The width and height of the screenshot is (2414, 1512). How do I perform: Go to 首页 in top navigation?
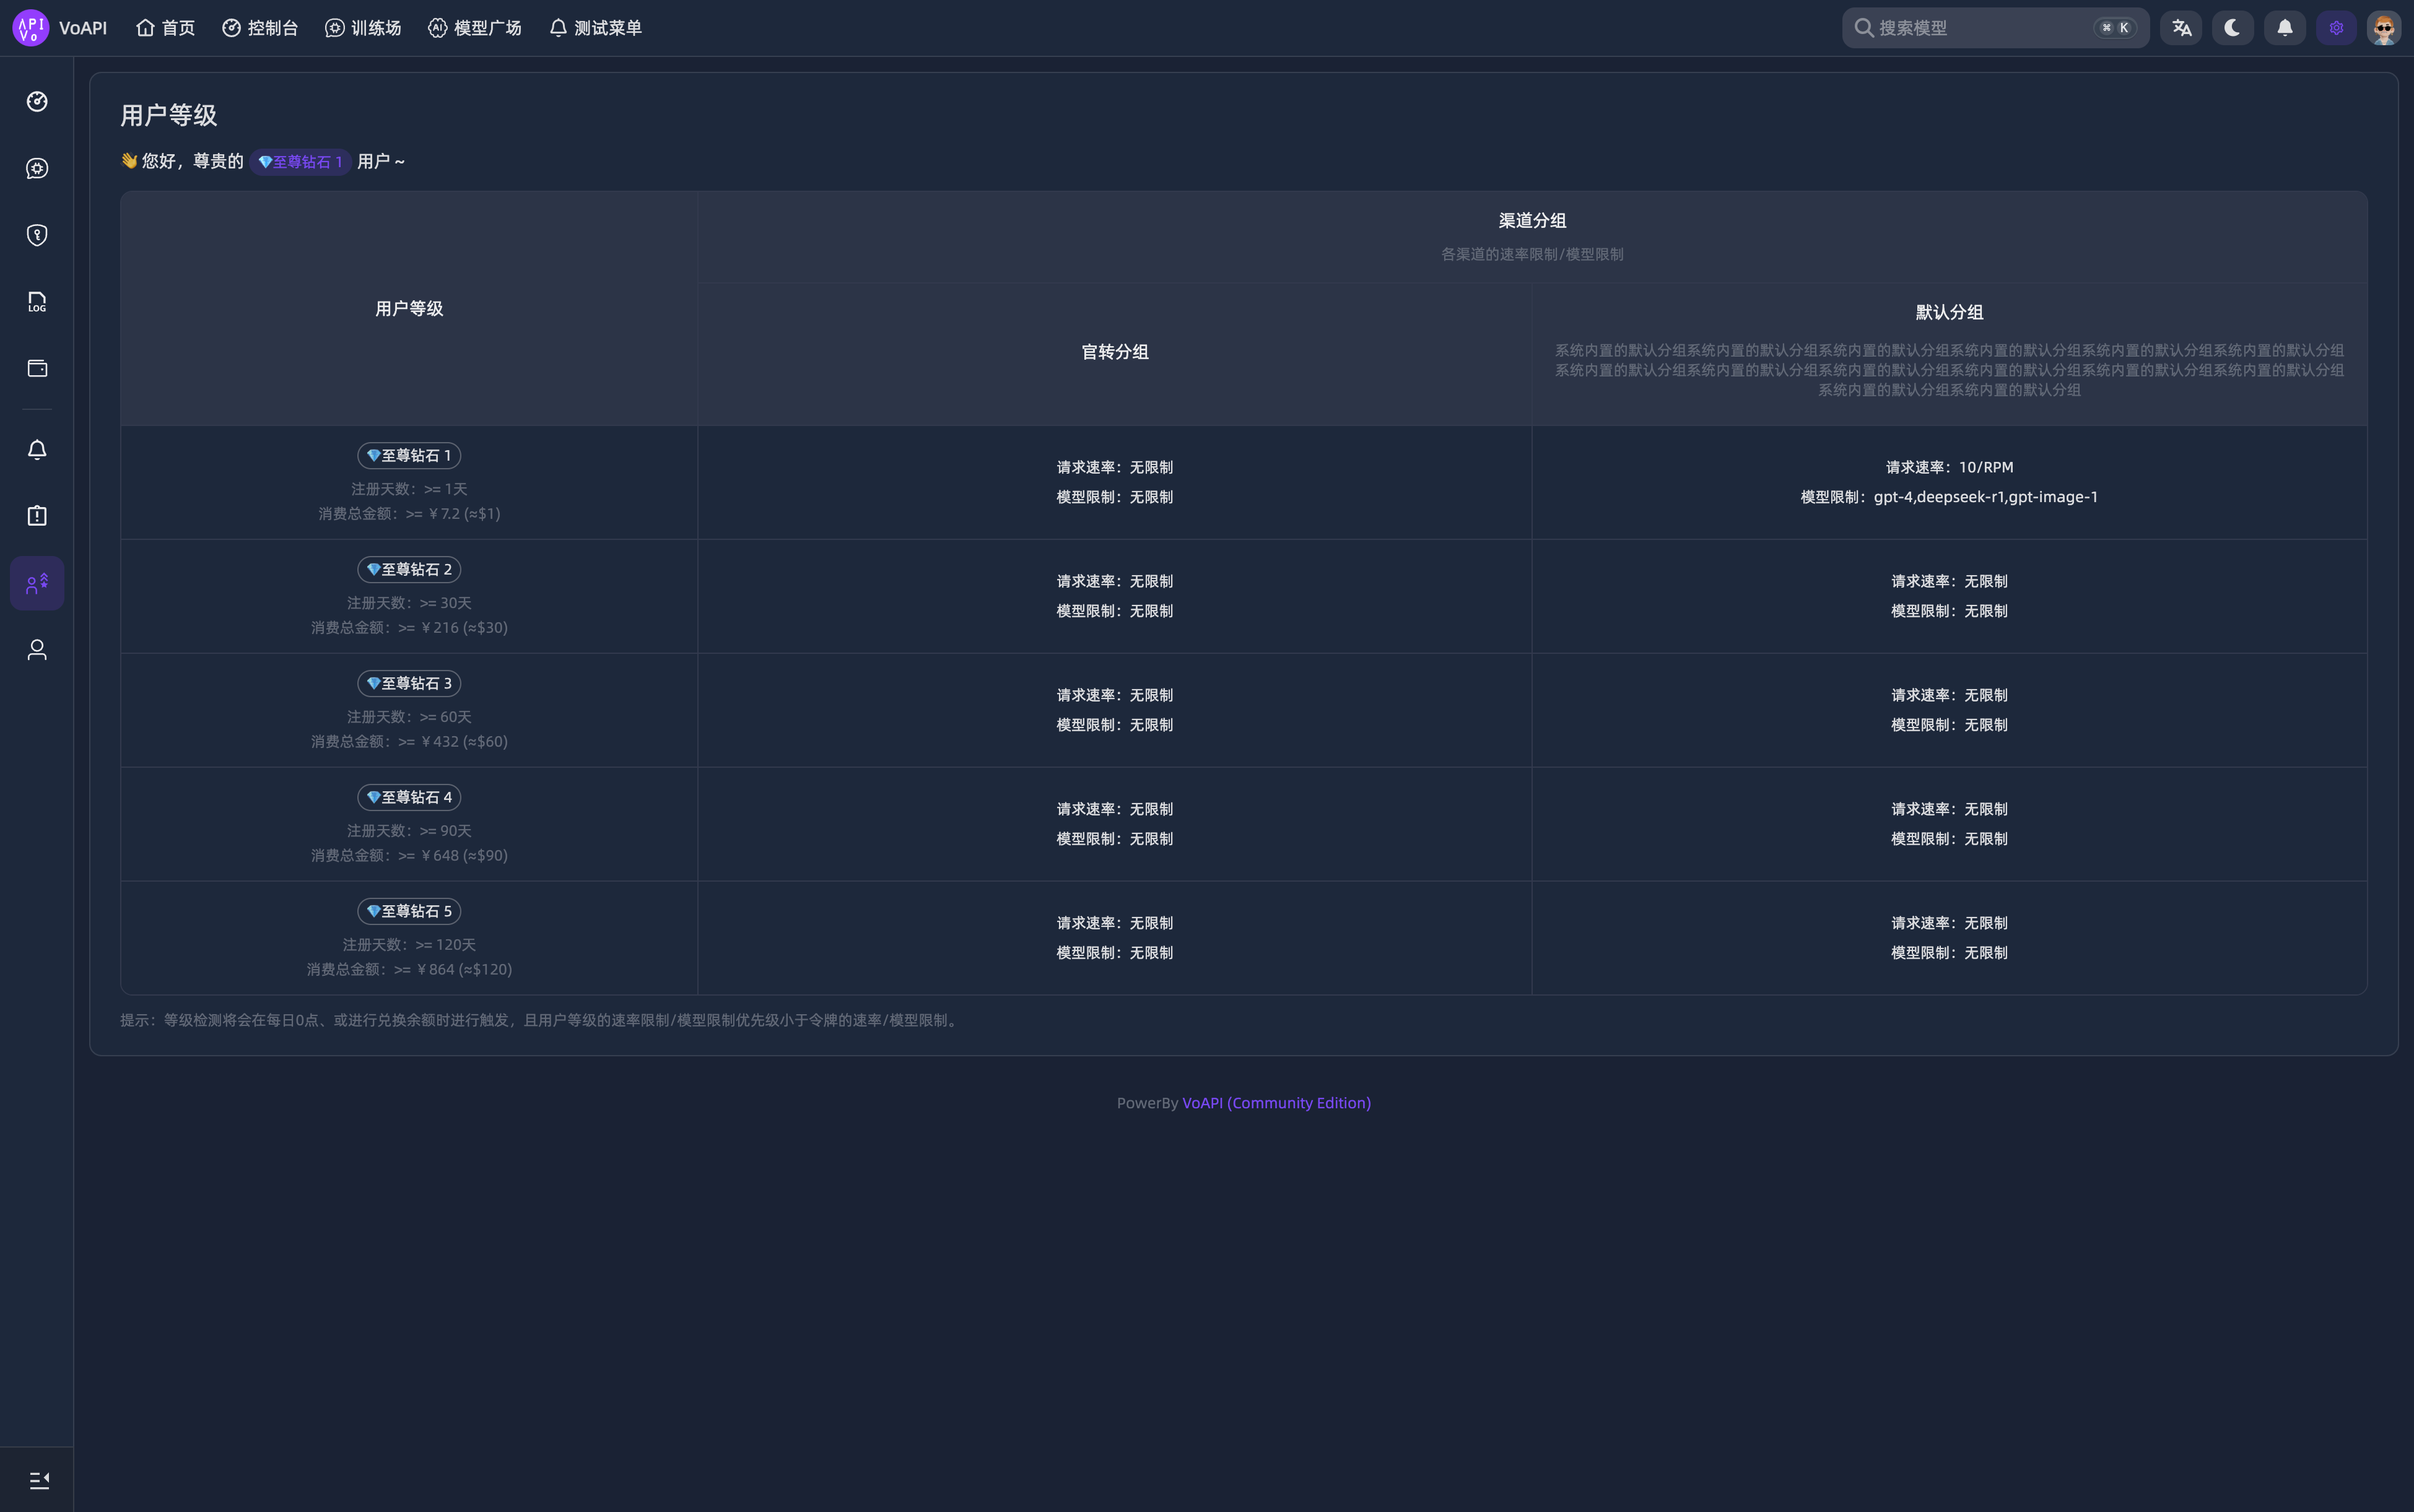166,28
